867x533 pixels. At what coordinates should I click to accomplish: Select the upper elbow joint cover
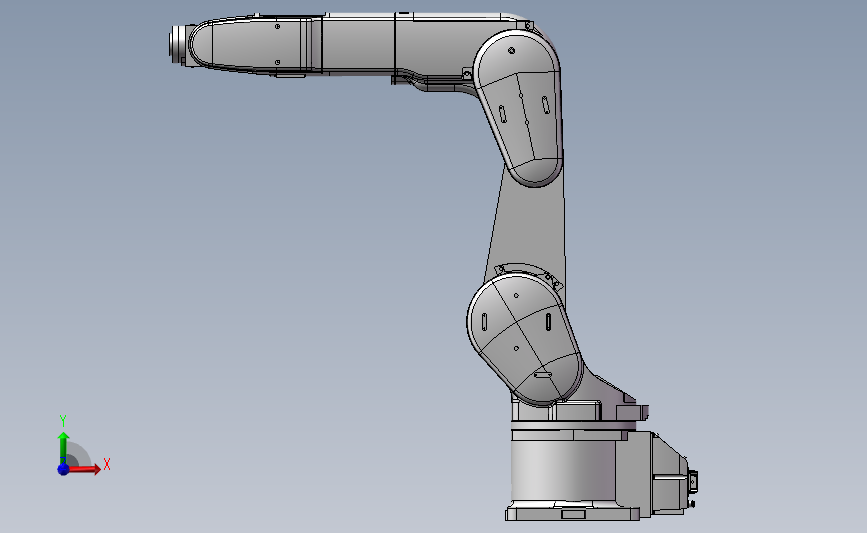[520, 108]
